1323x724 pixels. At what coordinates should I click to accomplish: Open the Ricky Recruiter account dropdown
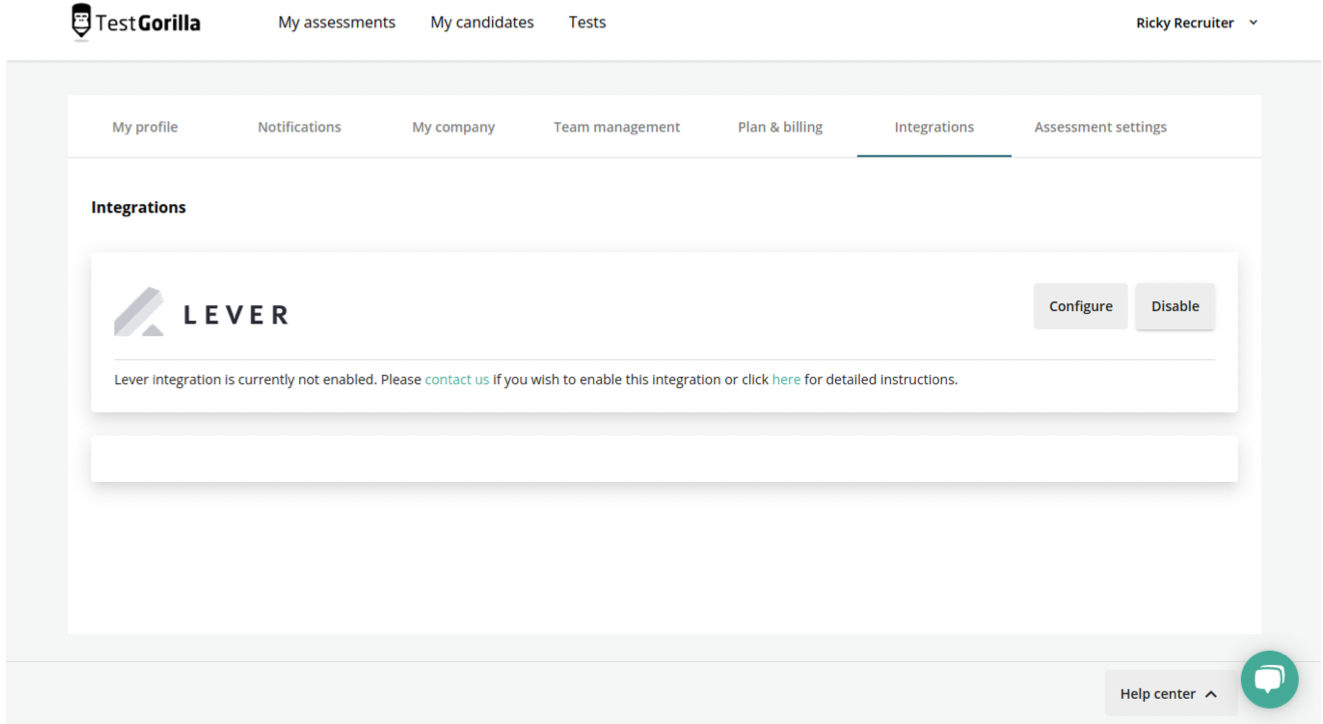click(1197, 22)
